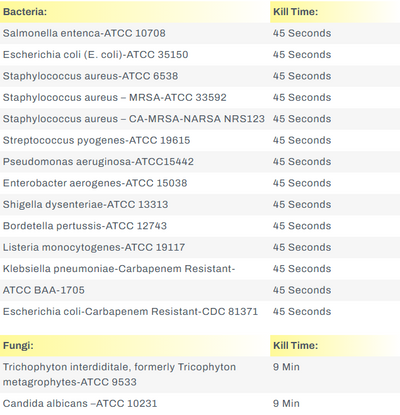The width and height of the screenshot is (400, 415).
Task: Click the 9 Min value for Candida albicans
Action: coord(286,404)
